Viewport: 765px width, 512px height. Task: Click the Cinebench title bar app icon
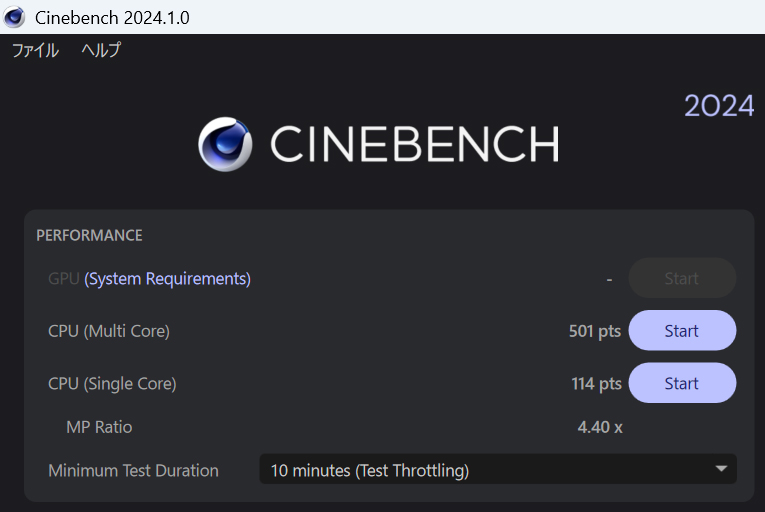14,17
